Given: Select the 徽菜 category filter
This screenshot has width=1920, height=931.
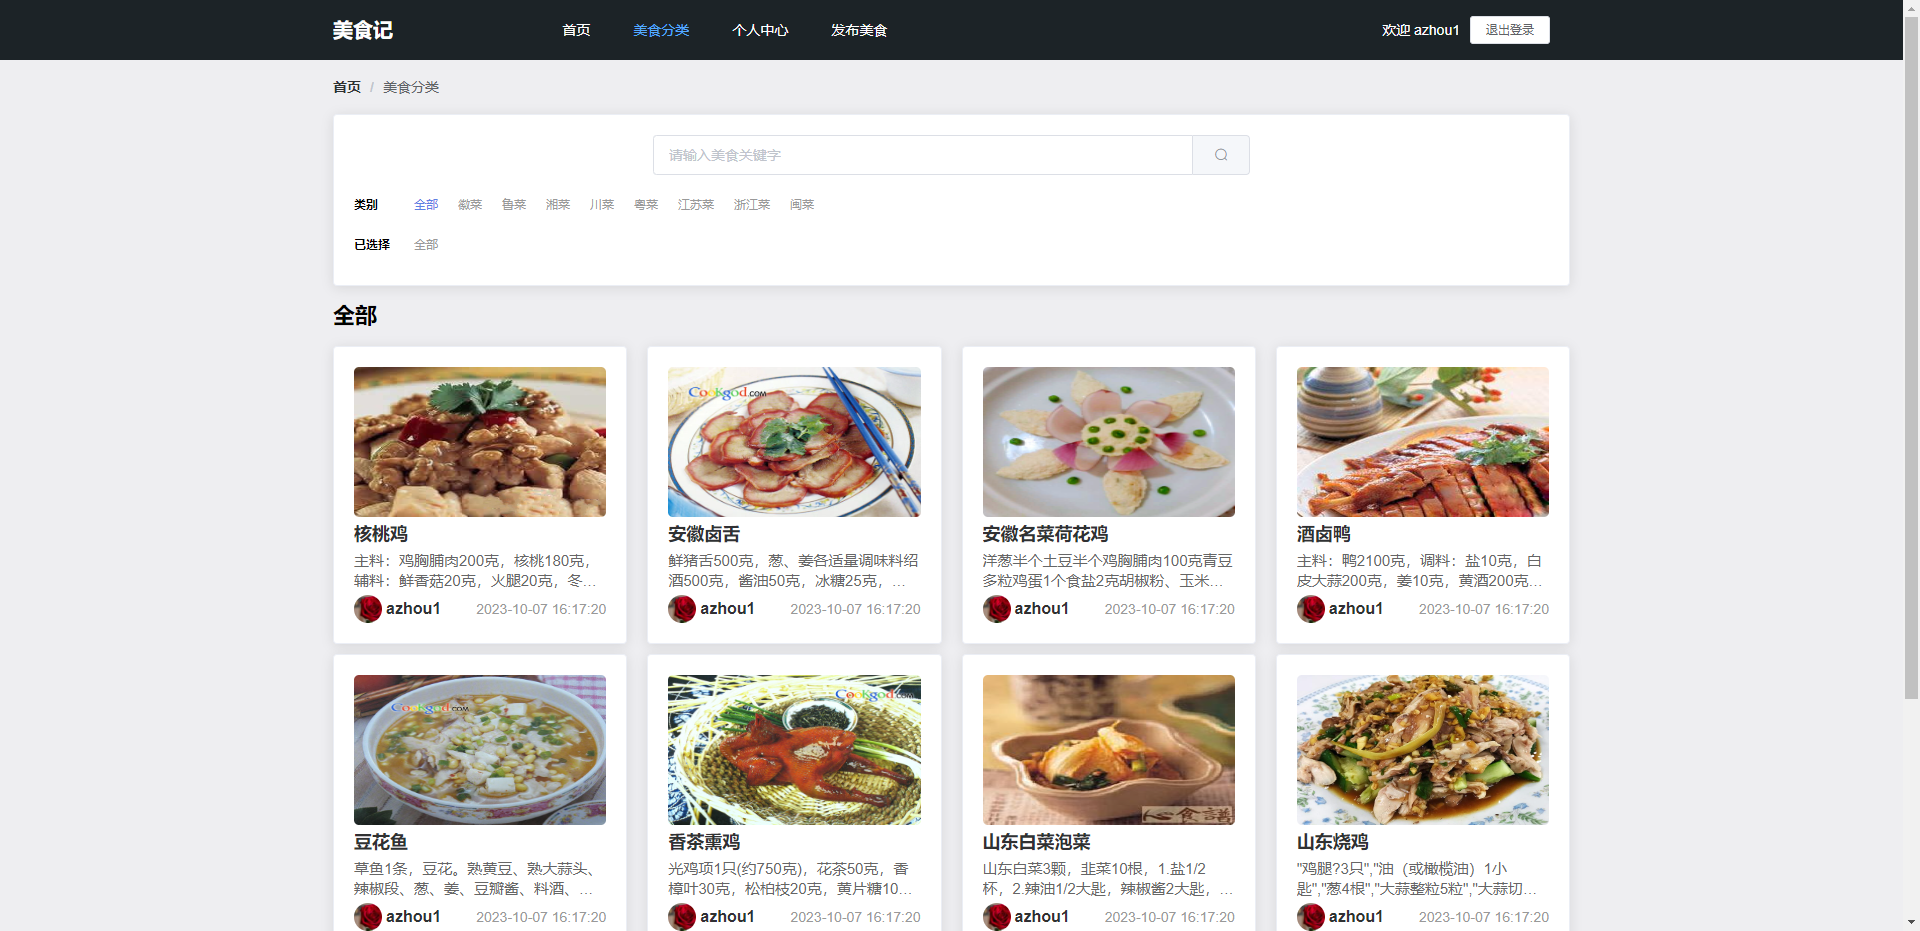Looking at the screenshot, I should [x=470, y=205].
